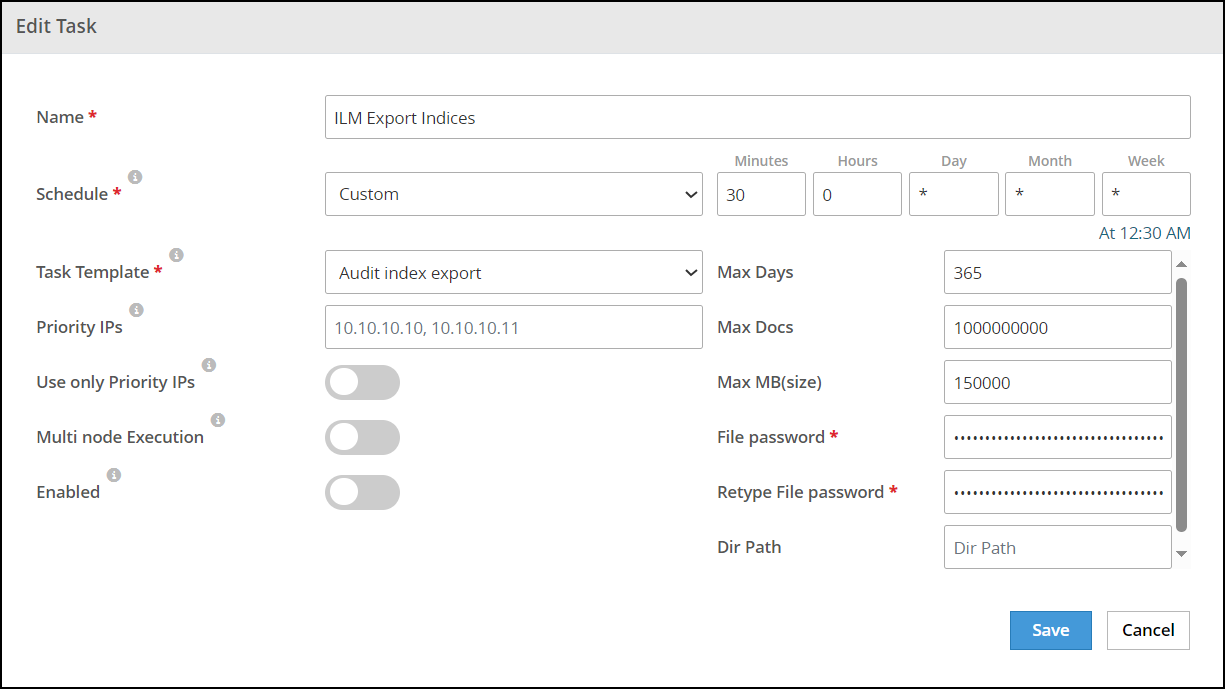Cancel editing the task
1225x689 pixels.
(x=1148, y=630)
